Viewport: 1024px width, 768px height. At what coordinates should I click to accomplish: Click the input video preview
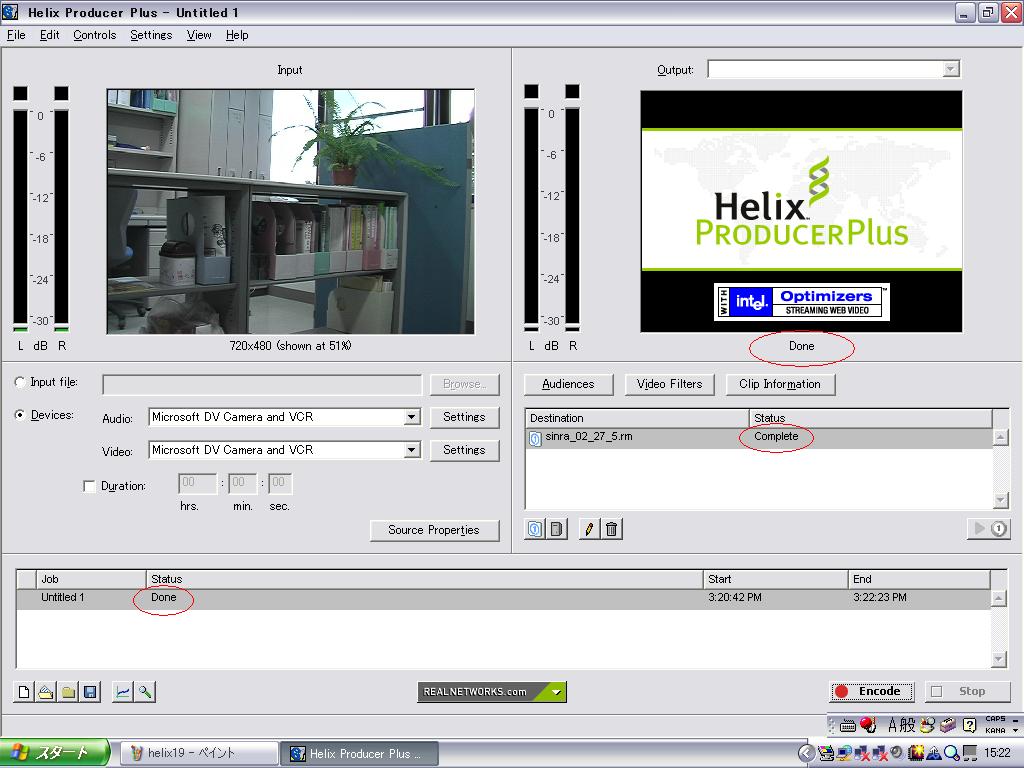click(x=291, y=212)
